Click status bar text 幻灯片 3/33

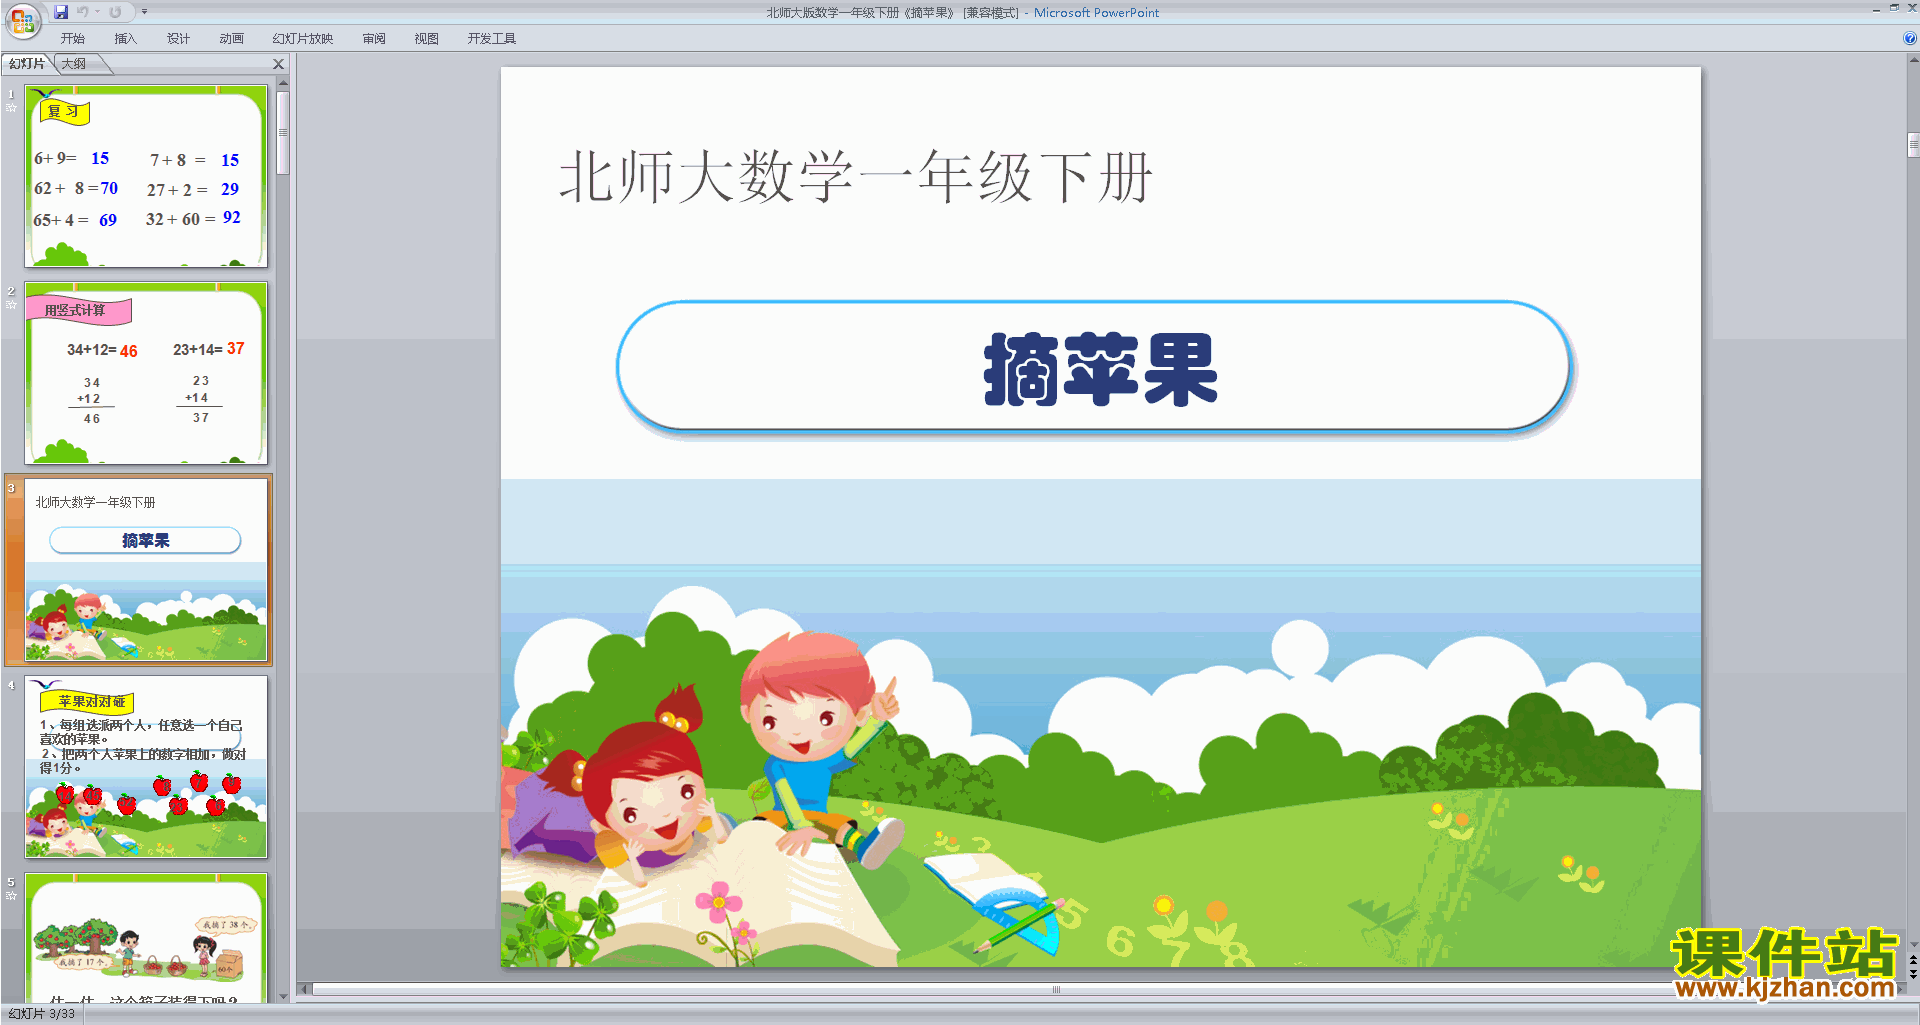click(42, 1014)
